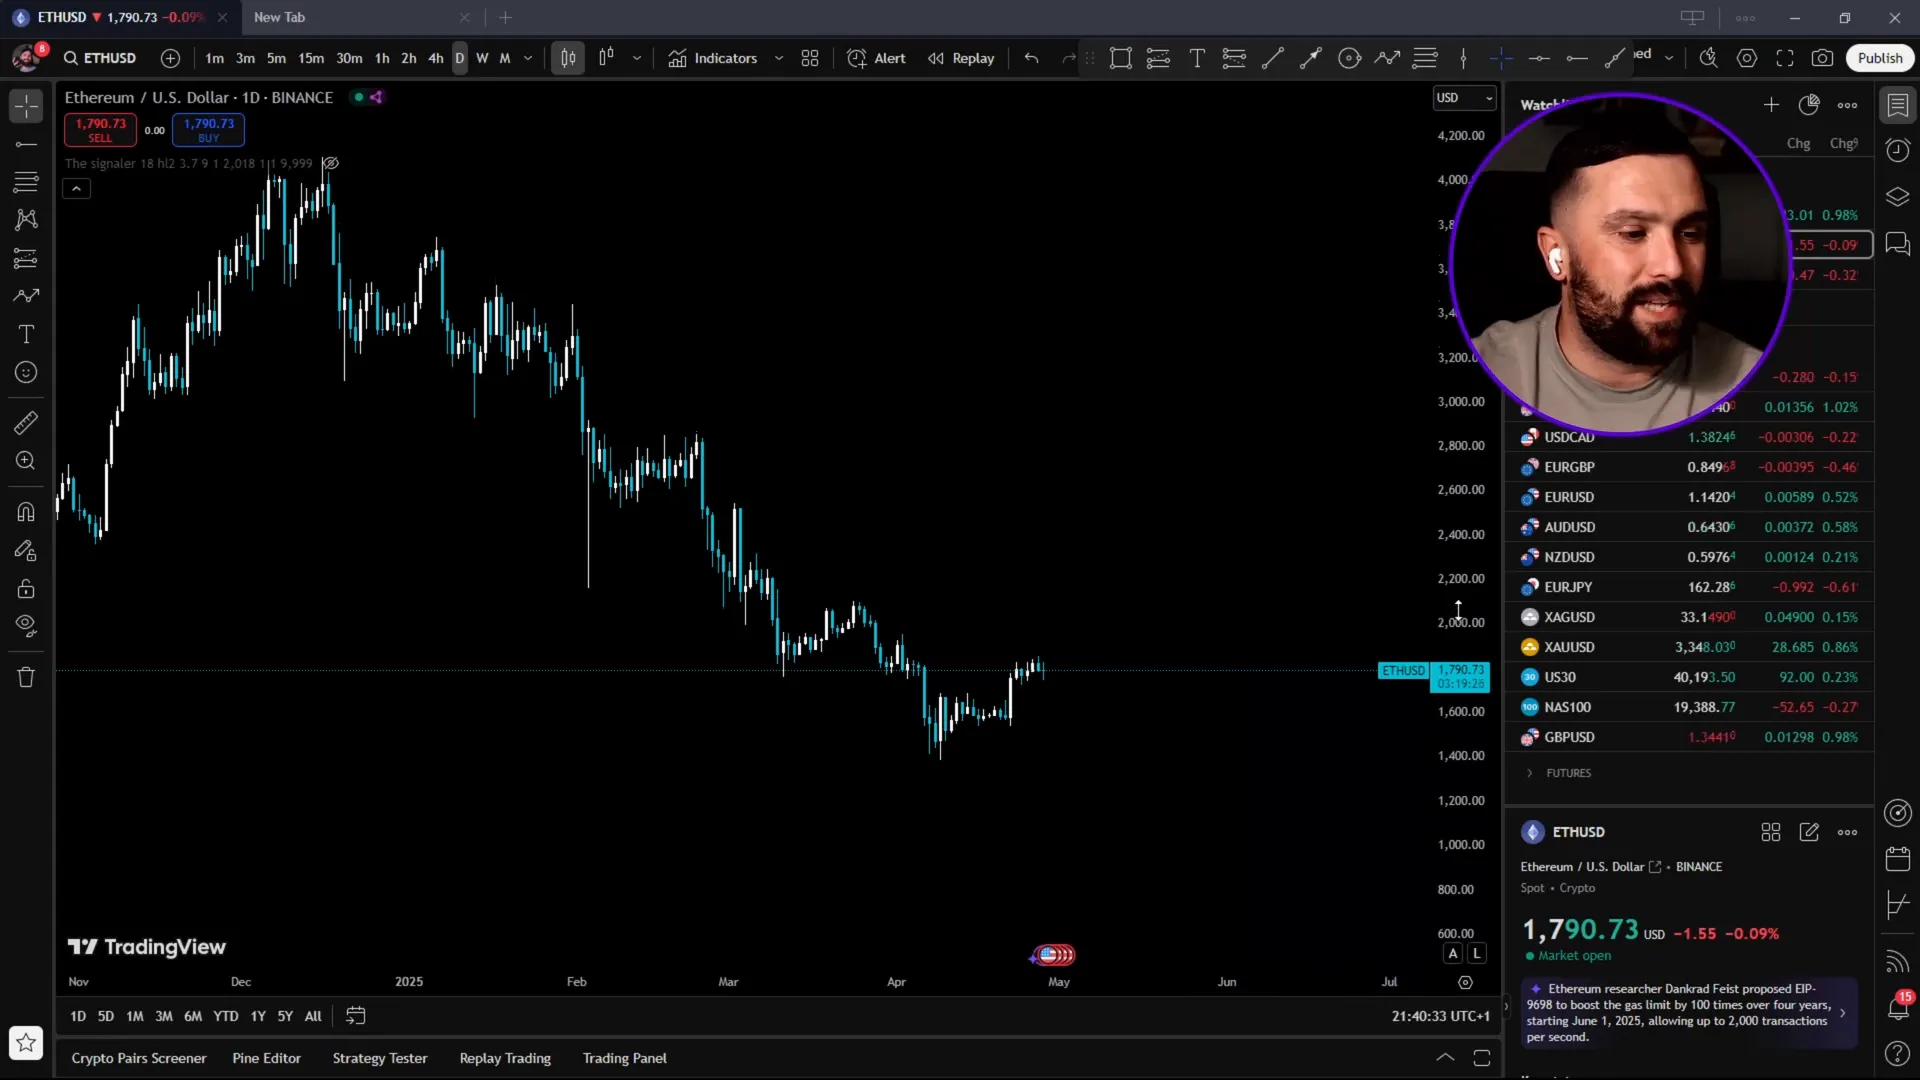Click the 1,790.73 SELL button

click(x=100, y=129)
